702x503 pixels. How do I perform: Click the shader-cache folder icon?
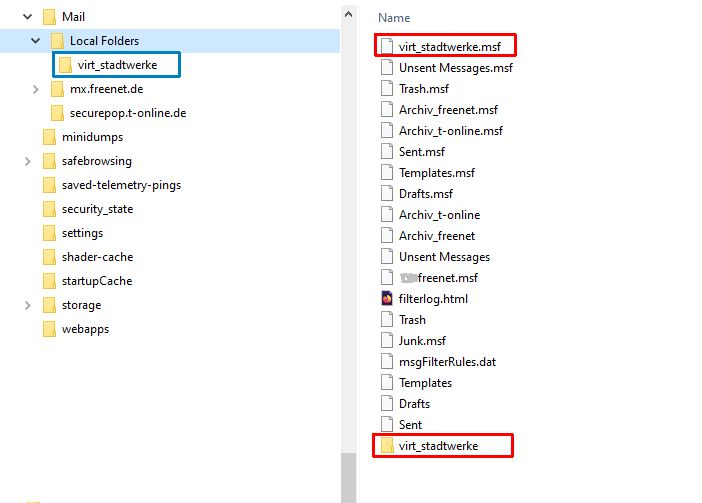click(49, 257)
